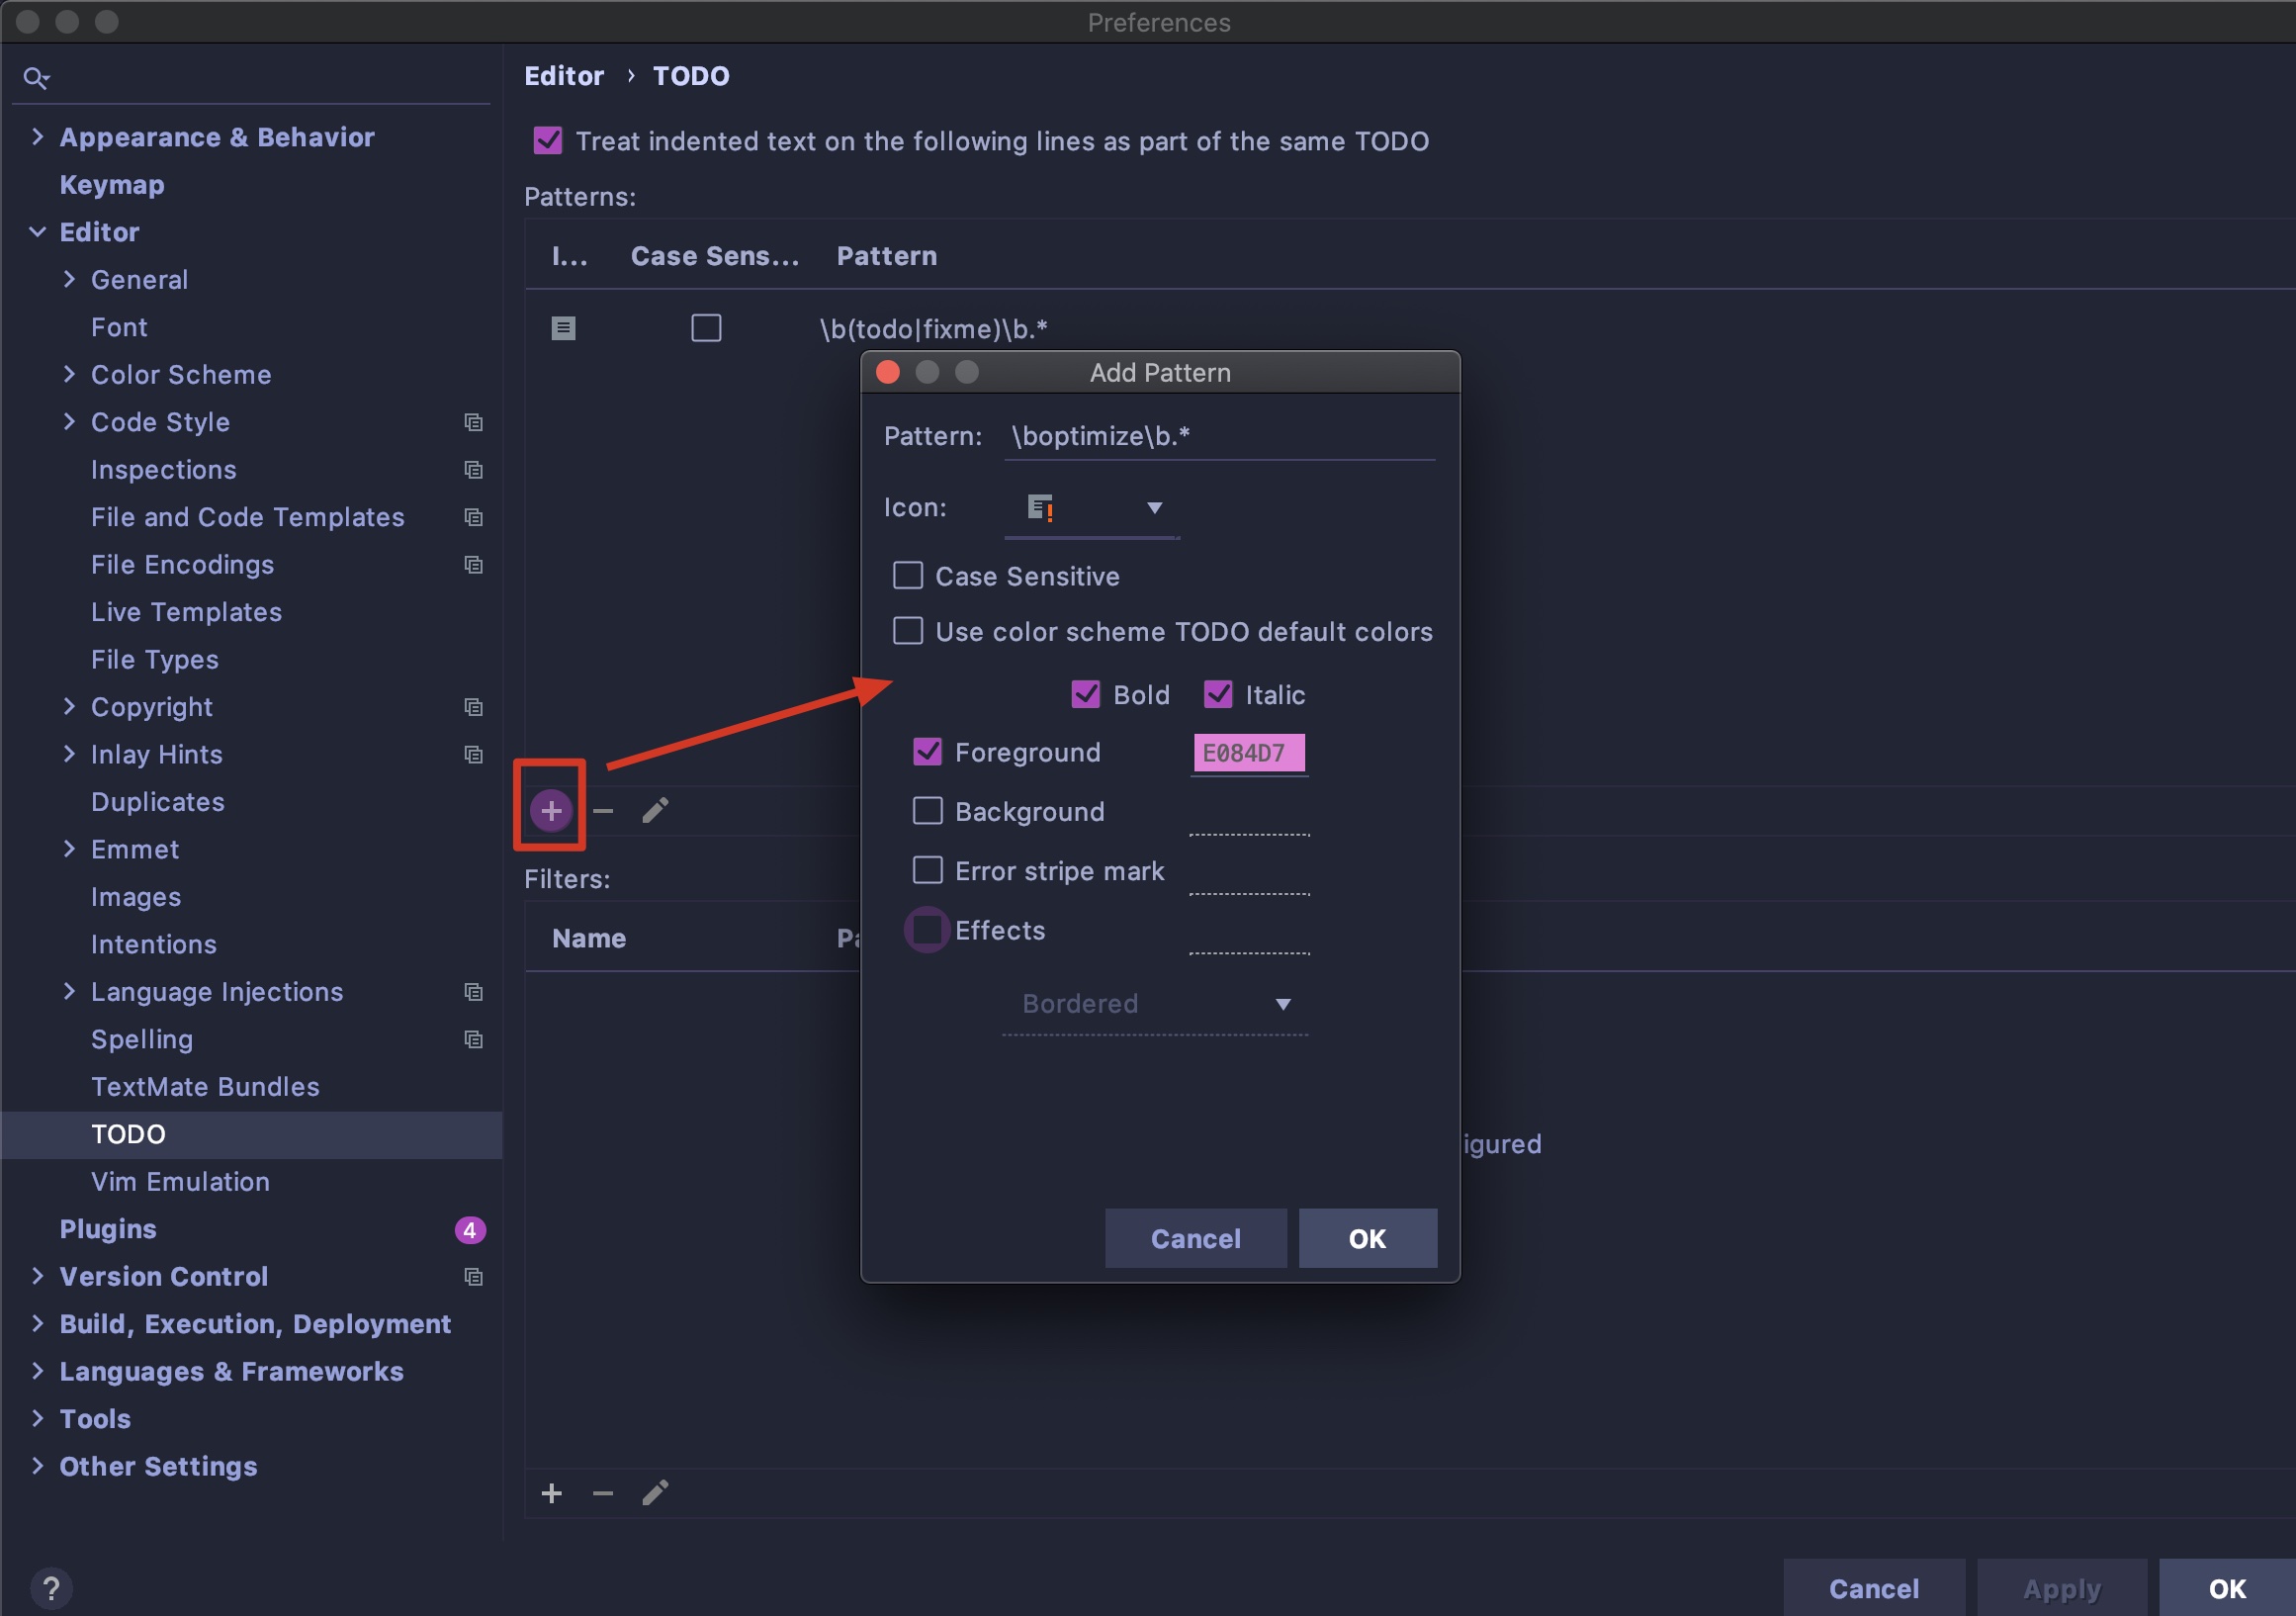Click the Pattern text input field
Viewport: 2296px width, 1616px height.
click(x=1219, y=437)
